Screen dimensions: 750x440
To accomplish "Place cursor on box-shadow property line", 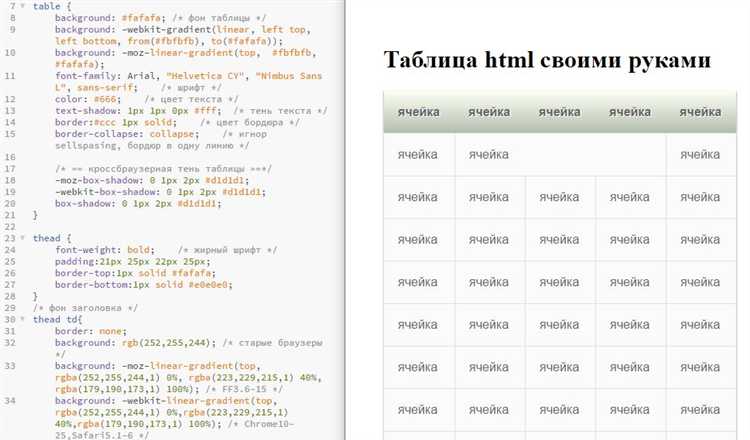I will pos(81,203).
